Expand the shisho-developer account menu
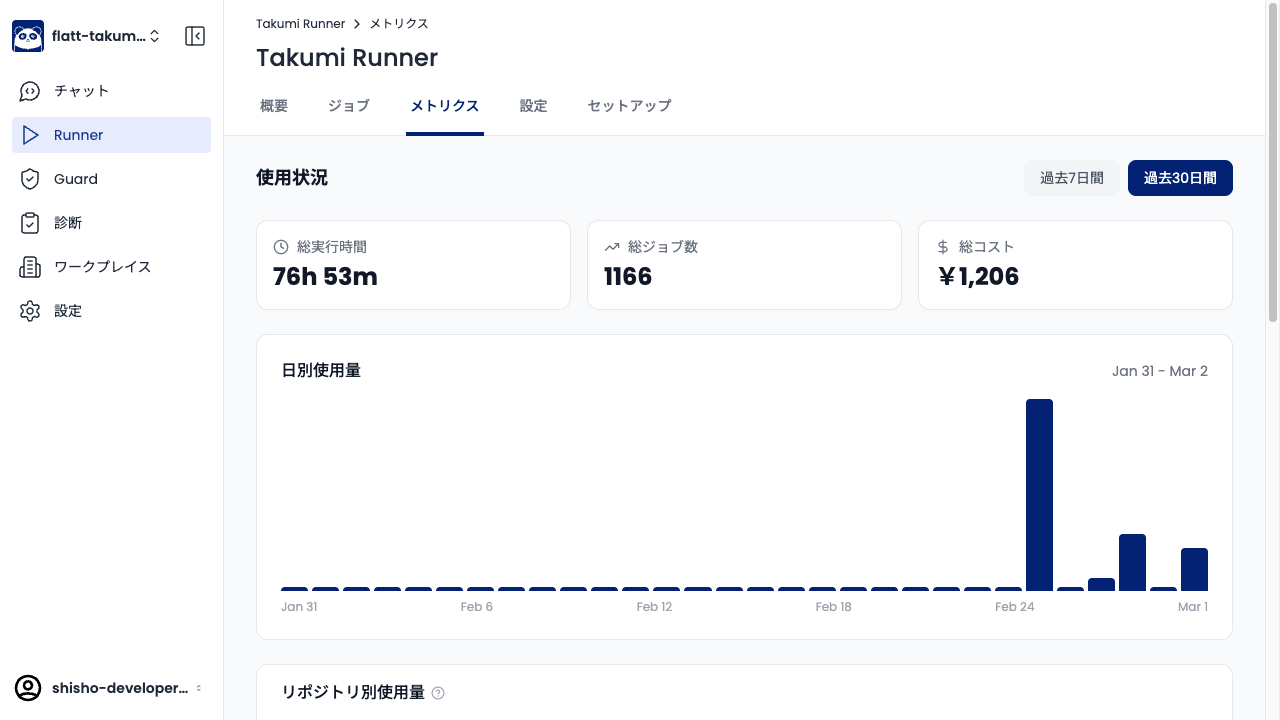 (110, 688)
